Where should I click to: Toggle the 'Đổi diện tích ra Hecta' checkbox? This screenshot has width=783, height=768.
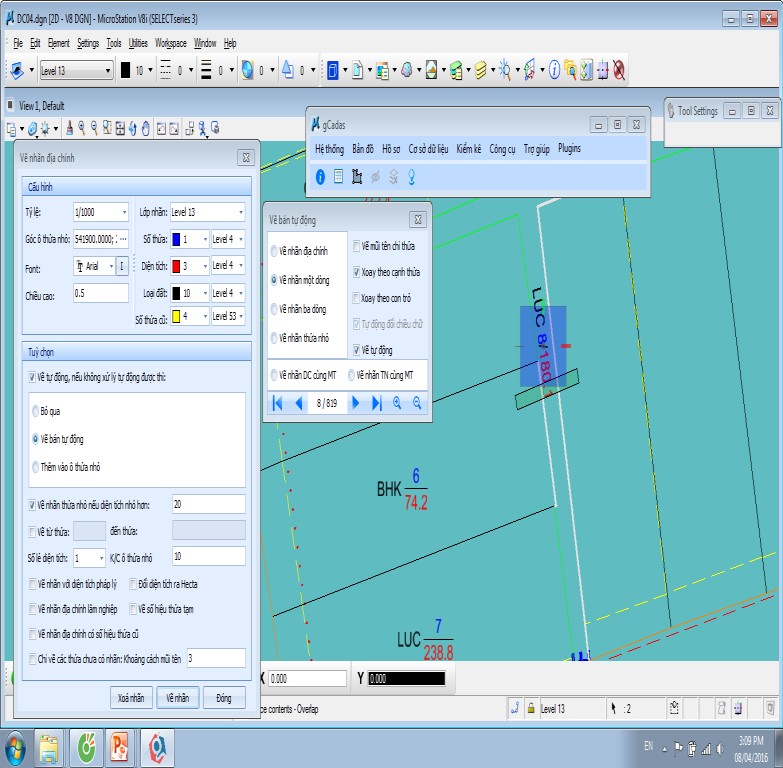[x=132, y=583]
